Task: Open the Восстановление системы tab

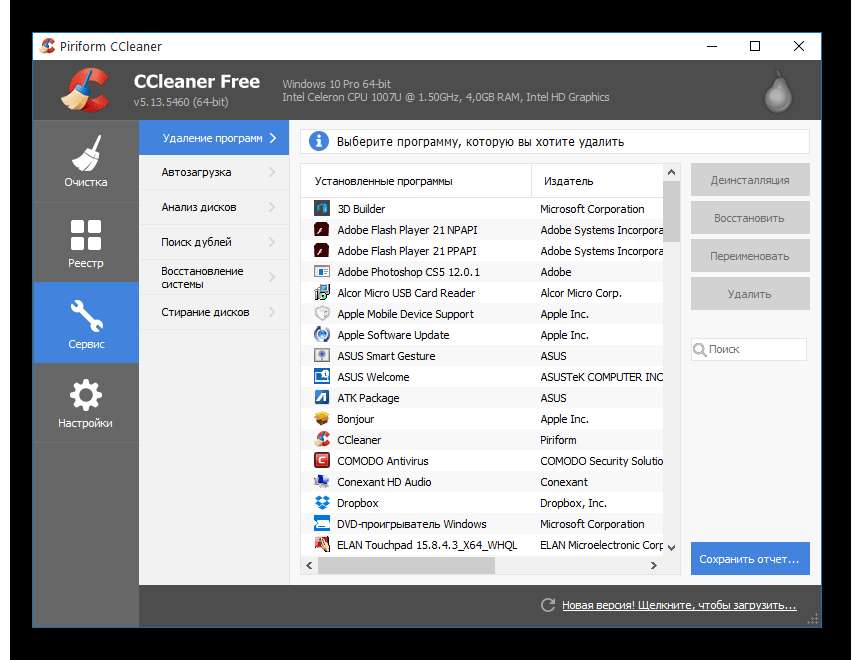Action: [214, 277]
